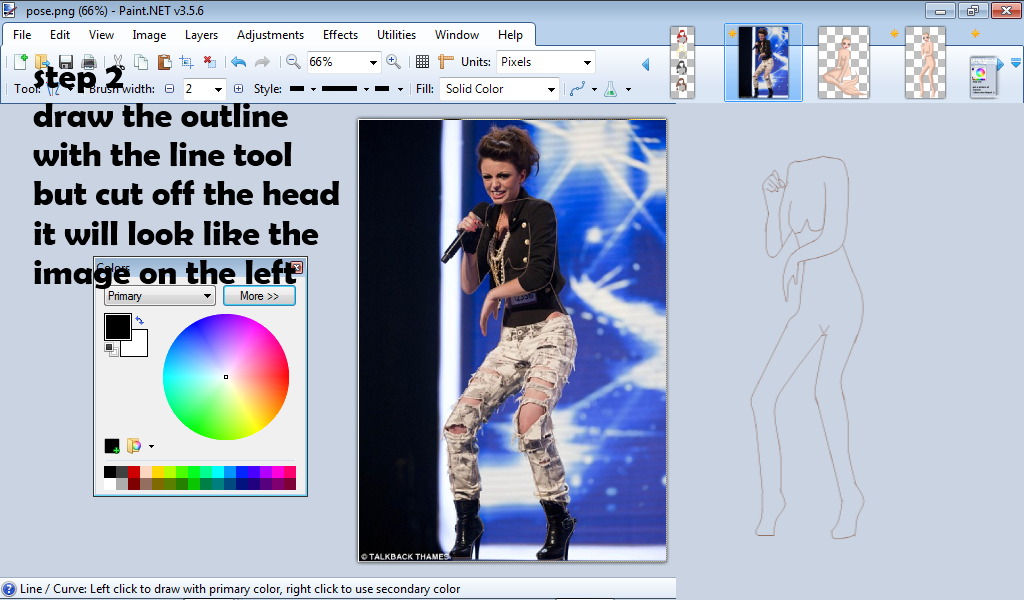Image resolution: width=1024 pixels, height=600 pixels.
Task: Zoom out with the minus magnifier
Action: click(x=293, y=62)
